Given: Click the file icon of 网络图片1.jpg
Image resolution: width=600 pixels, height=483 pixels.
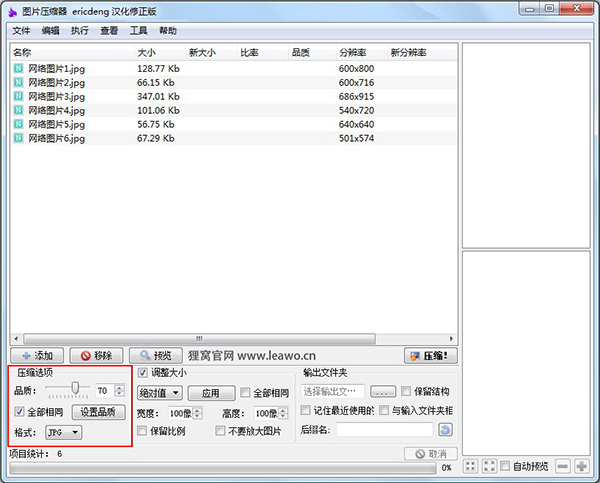Looking at the screenshot, I should [19, 68].
